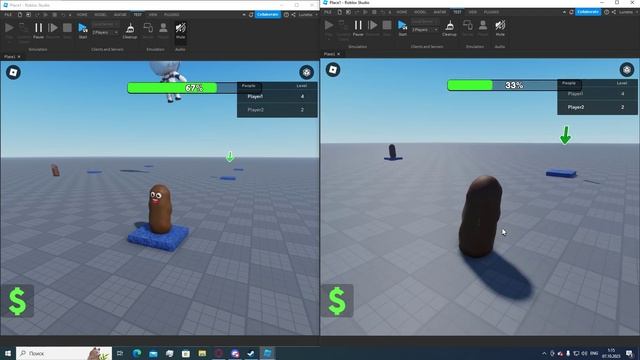This screenshot has width=640, height=360.
Task: Open the Local Server dropdown in right window
Action: [x=424, y=22]
